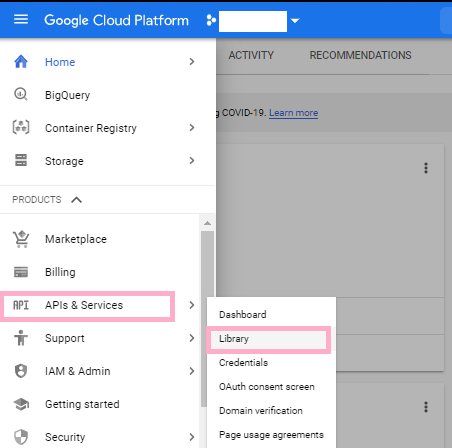This screenshot has width=452, height=448.
Task: Expand the Security submenu chevron
Action: [192, 437]
